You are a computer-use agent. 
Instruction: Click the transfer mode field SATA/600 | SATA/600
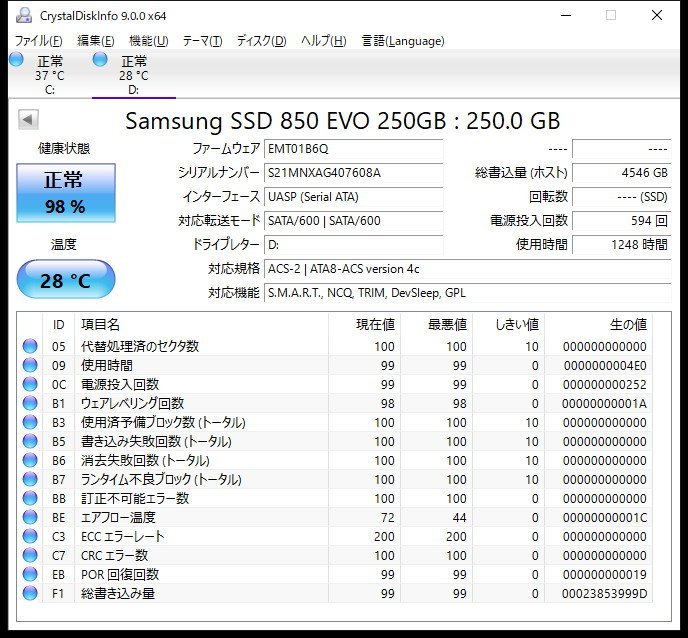tap(353, 221)
